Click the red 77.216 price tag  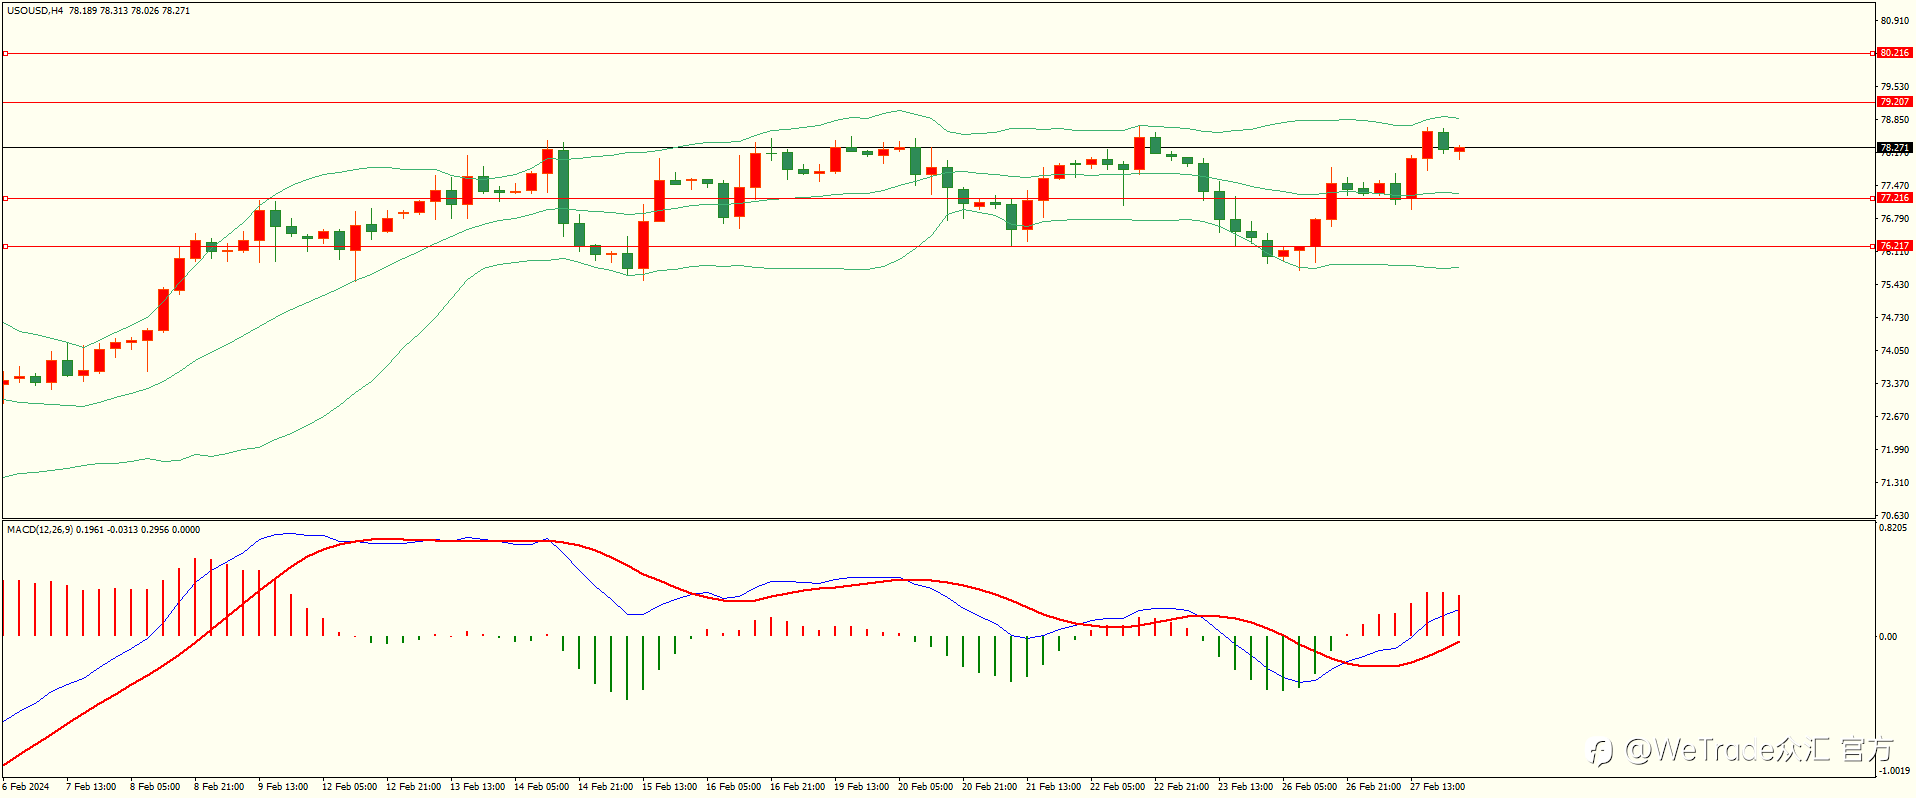click(x=1894, y=198)
